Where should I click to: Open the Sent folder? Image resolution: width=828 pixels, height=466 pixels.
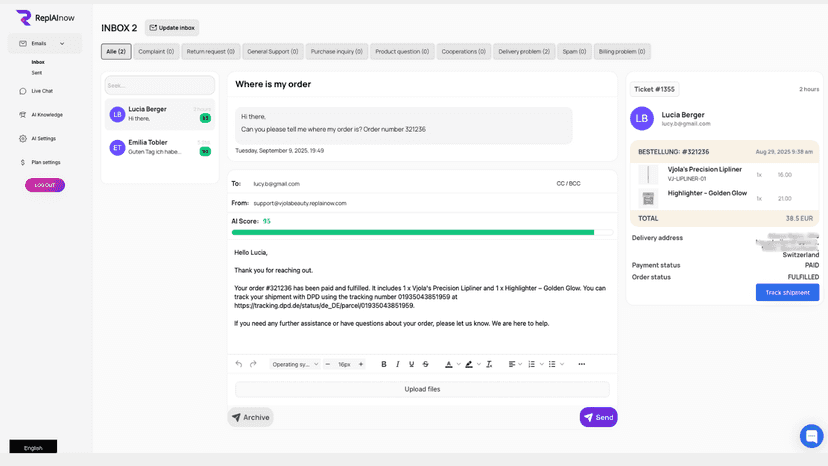point(36,72)
